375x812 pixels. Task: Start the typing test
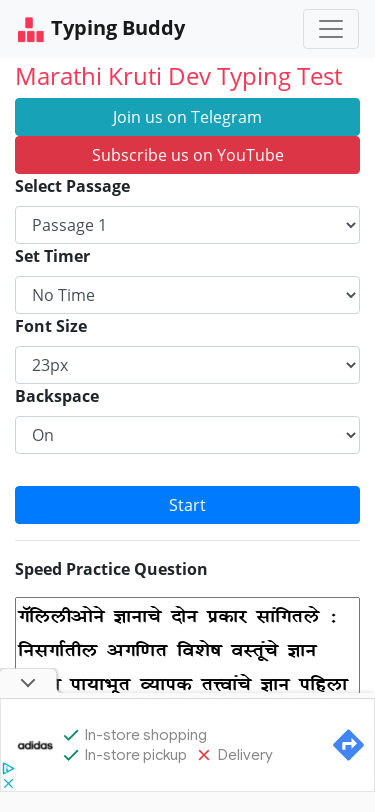[x=188, y=505]
